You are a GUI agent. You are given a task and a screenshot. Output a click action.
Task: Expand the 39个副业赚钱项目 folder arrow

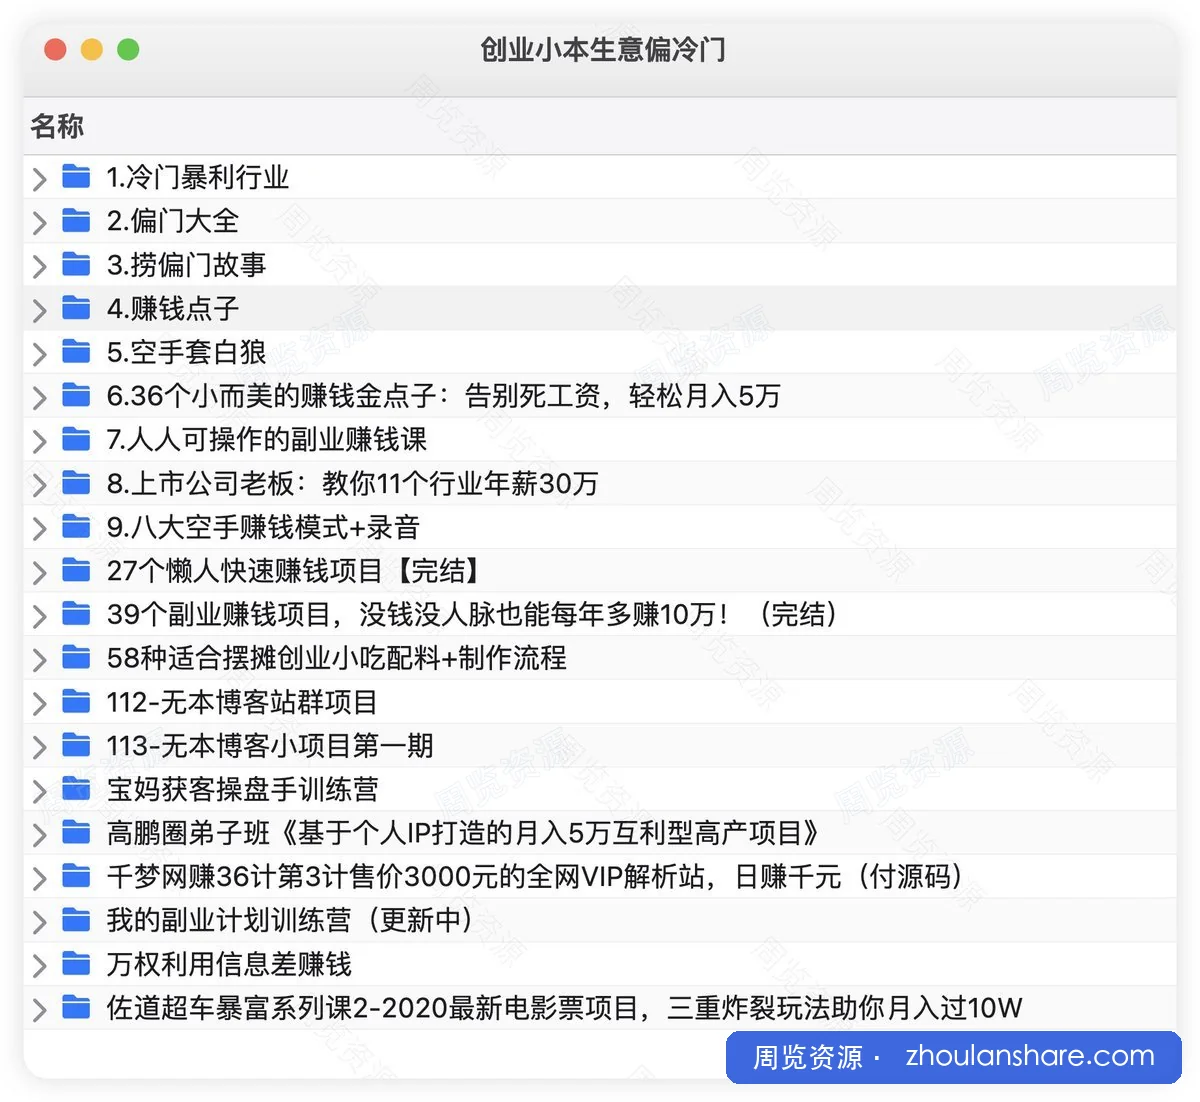pyautogui.click(x=39, y=616)
